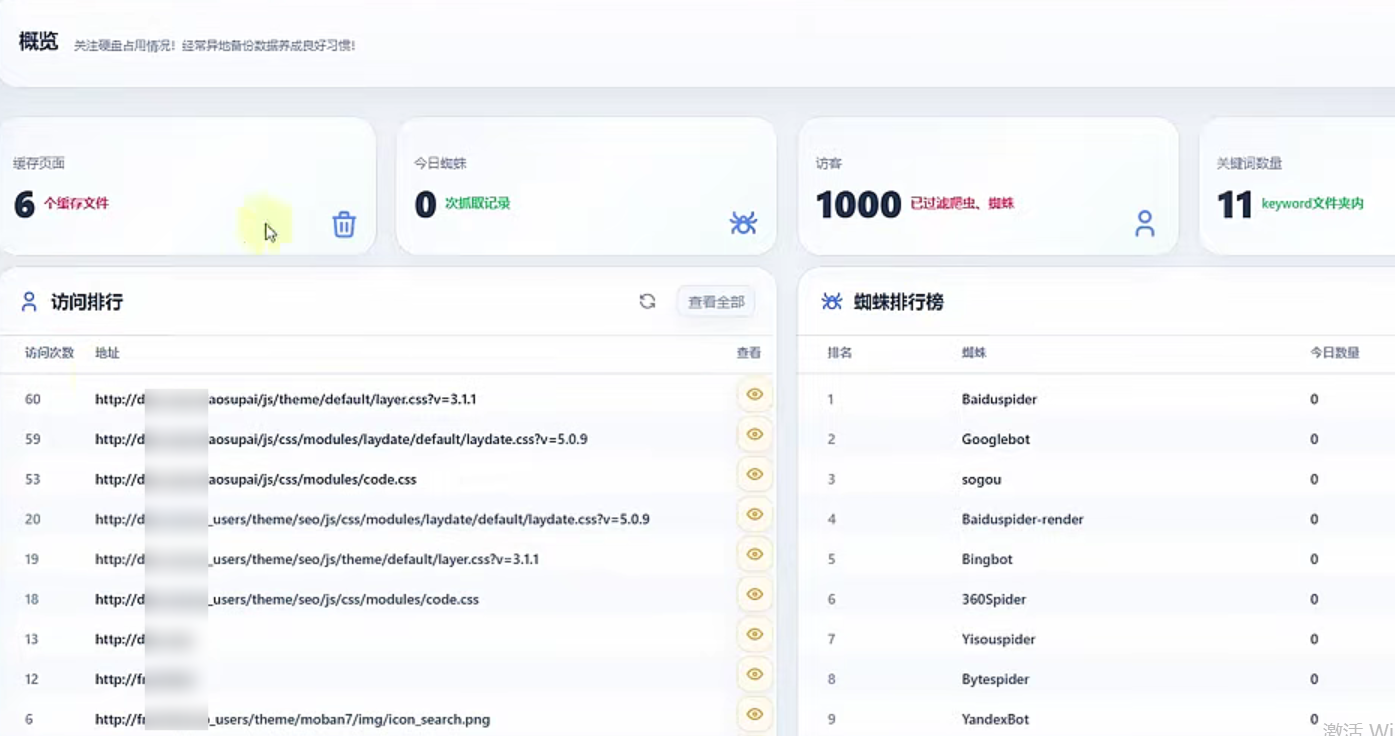Select the sogou spider entry

(x=981, y=479)
